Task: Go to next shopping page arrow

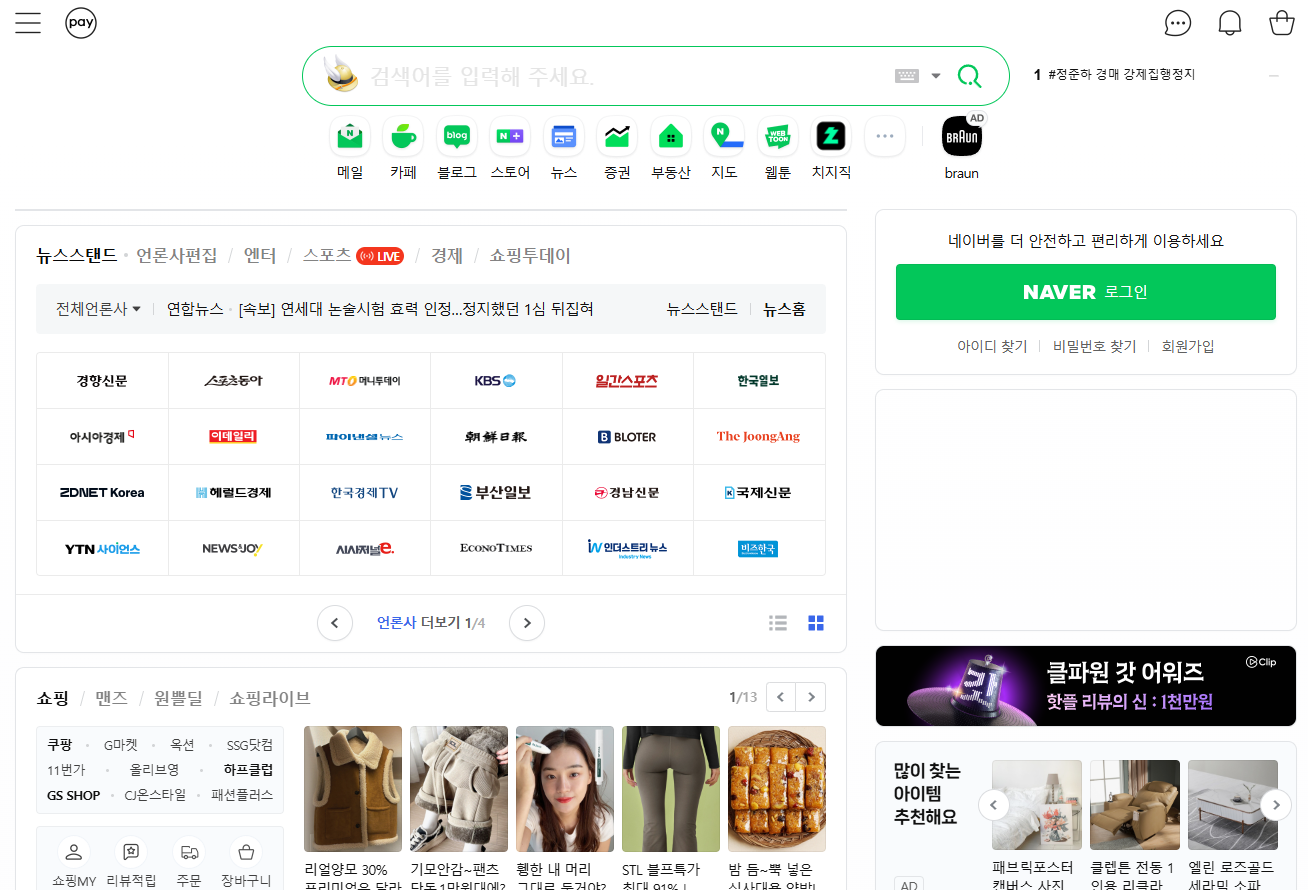Action: [x=811, y=697]
